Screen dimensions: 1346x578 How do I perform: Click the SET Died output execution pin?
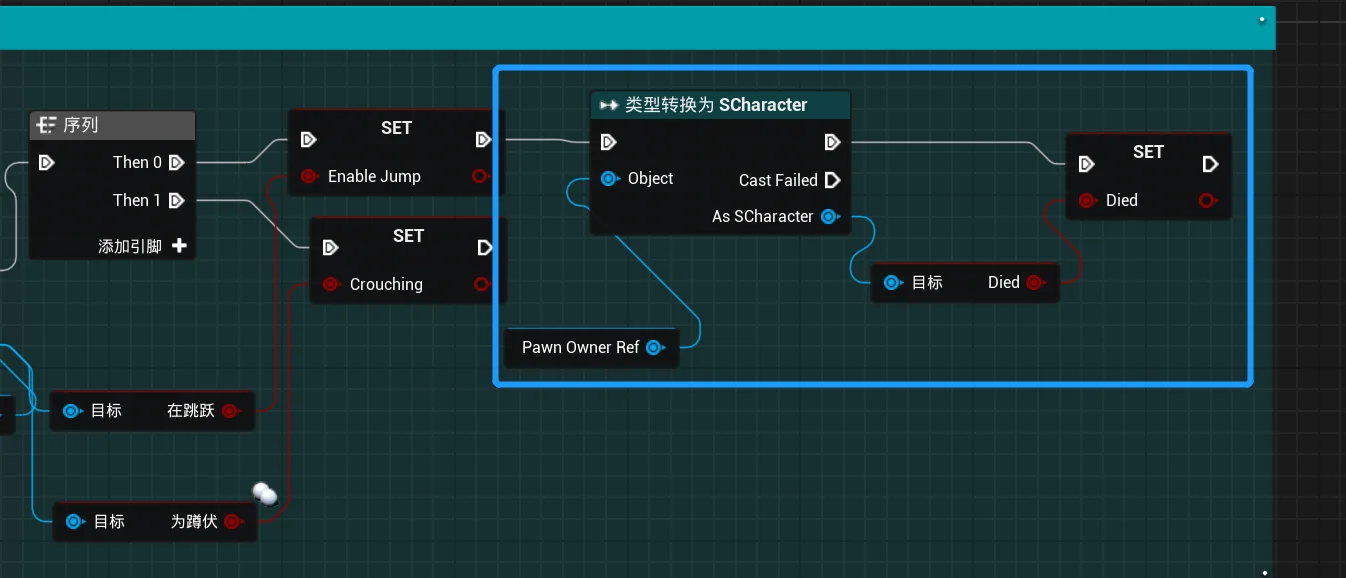[1209, 164]
